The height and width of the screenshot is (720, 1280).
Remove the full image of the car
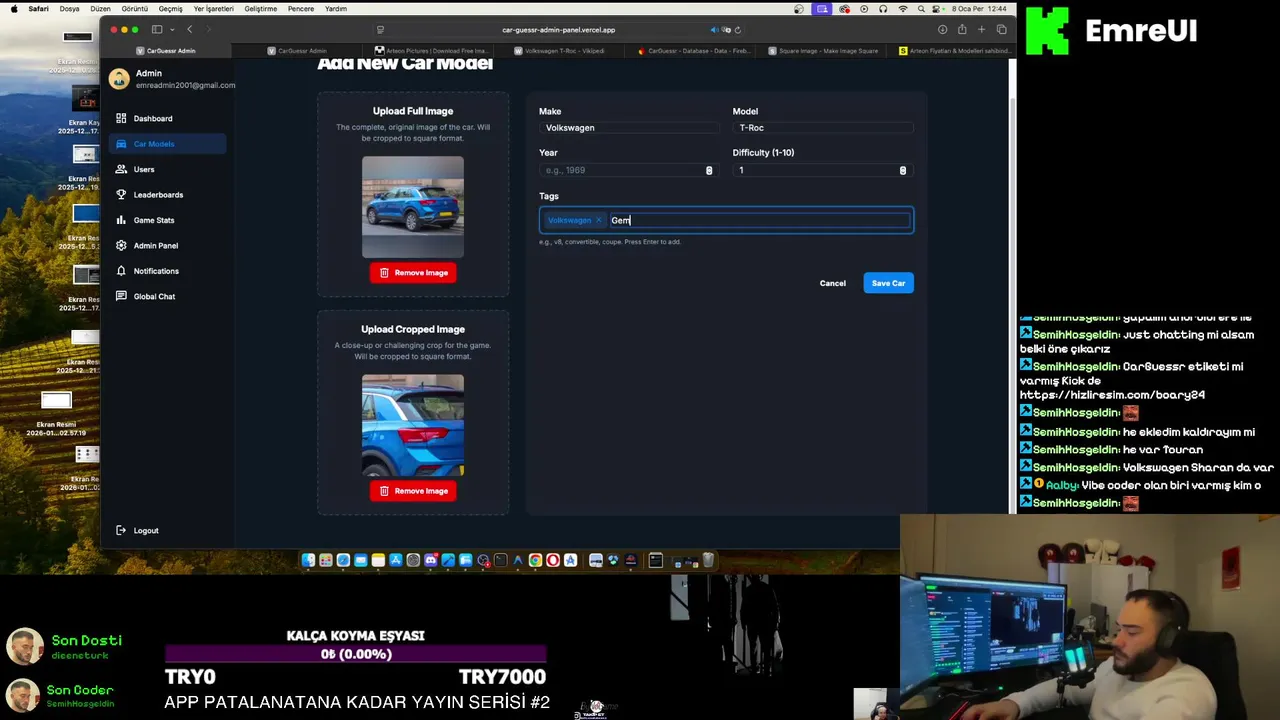tap(413, 272)
